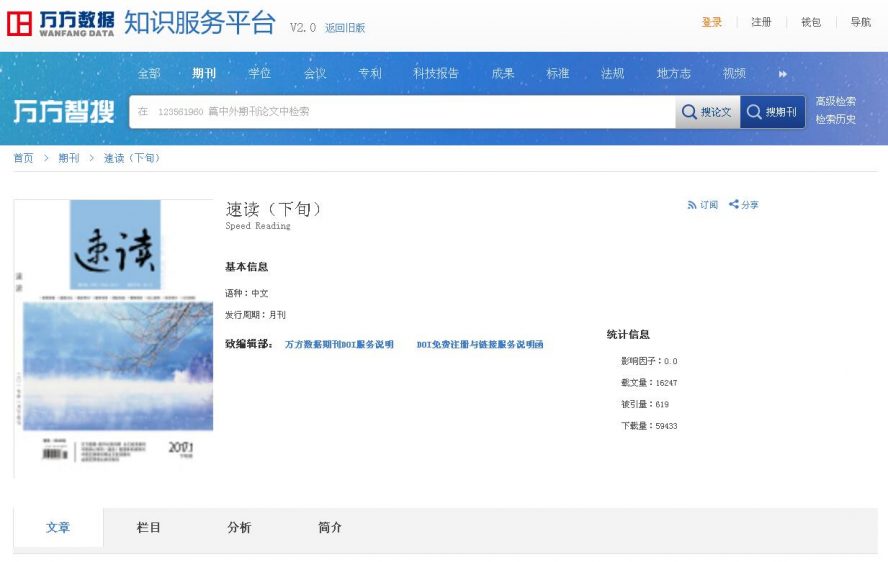The width and height of the screenshot is (888, 562).
Task: Go to 期刊 in breadcrumb
Action: tap(69, 158)
